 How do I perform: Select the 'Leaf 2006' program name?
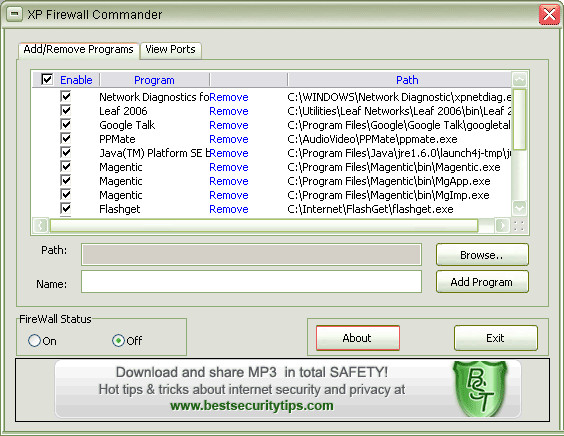(x=123, y=111)
